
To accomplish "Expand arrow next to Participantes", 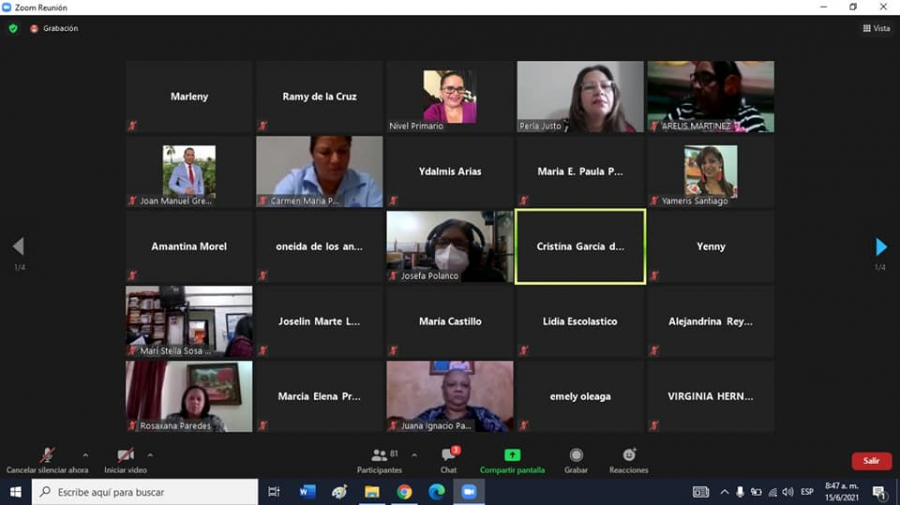I will (x=414, y=455).
